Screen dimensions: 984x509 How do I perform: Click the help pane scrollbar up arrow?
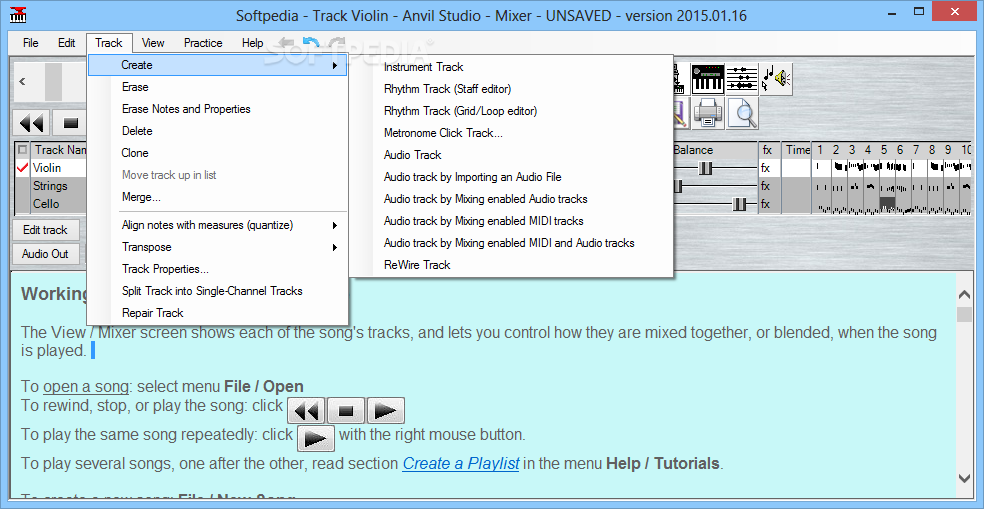click(x=964, y=294)
